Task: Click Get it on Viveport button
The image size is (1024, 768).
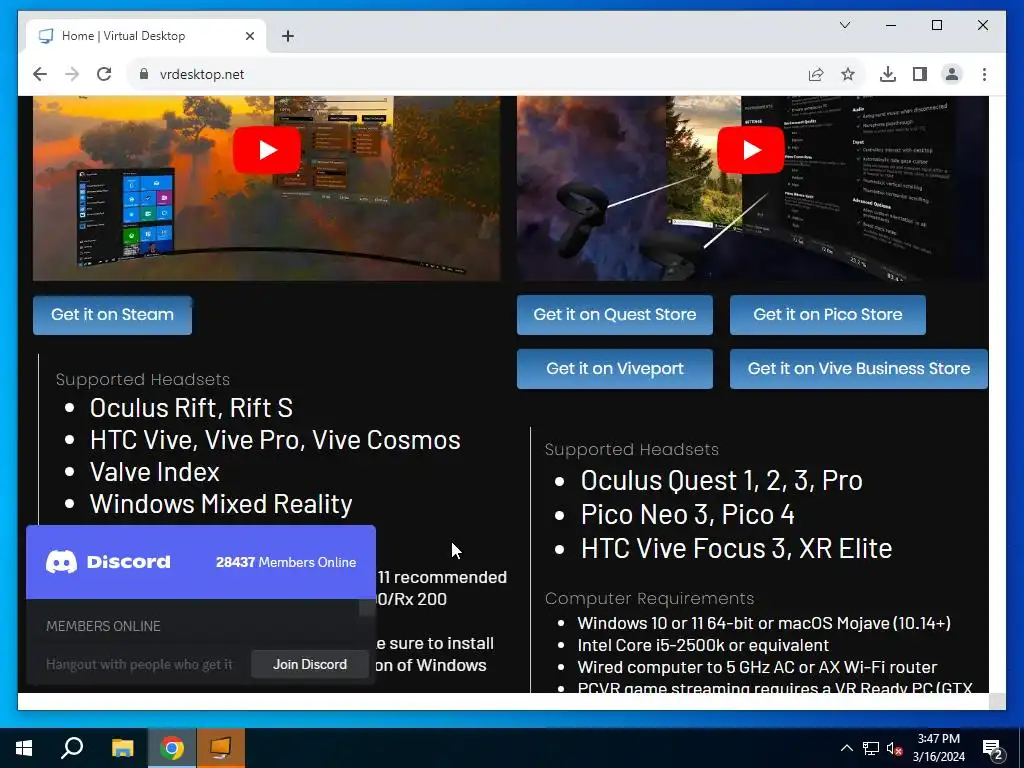Action: coord(615,369)
